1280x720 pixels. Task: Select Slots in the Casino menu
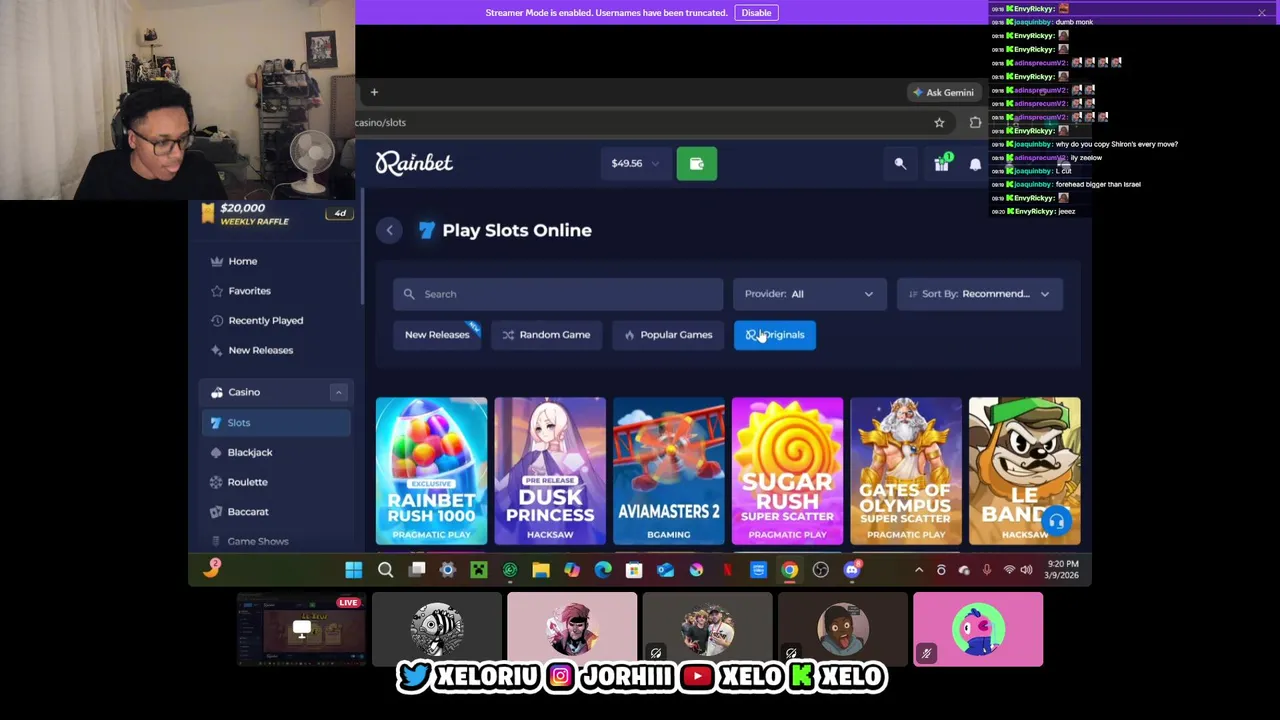click(x=276, y=423)
